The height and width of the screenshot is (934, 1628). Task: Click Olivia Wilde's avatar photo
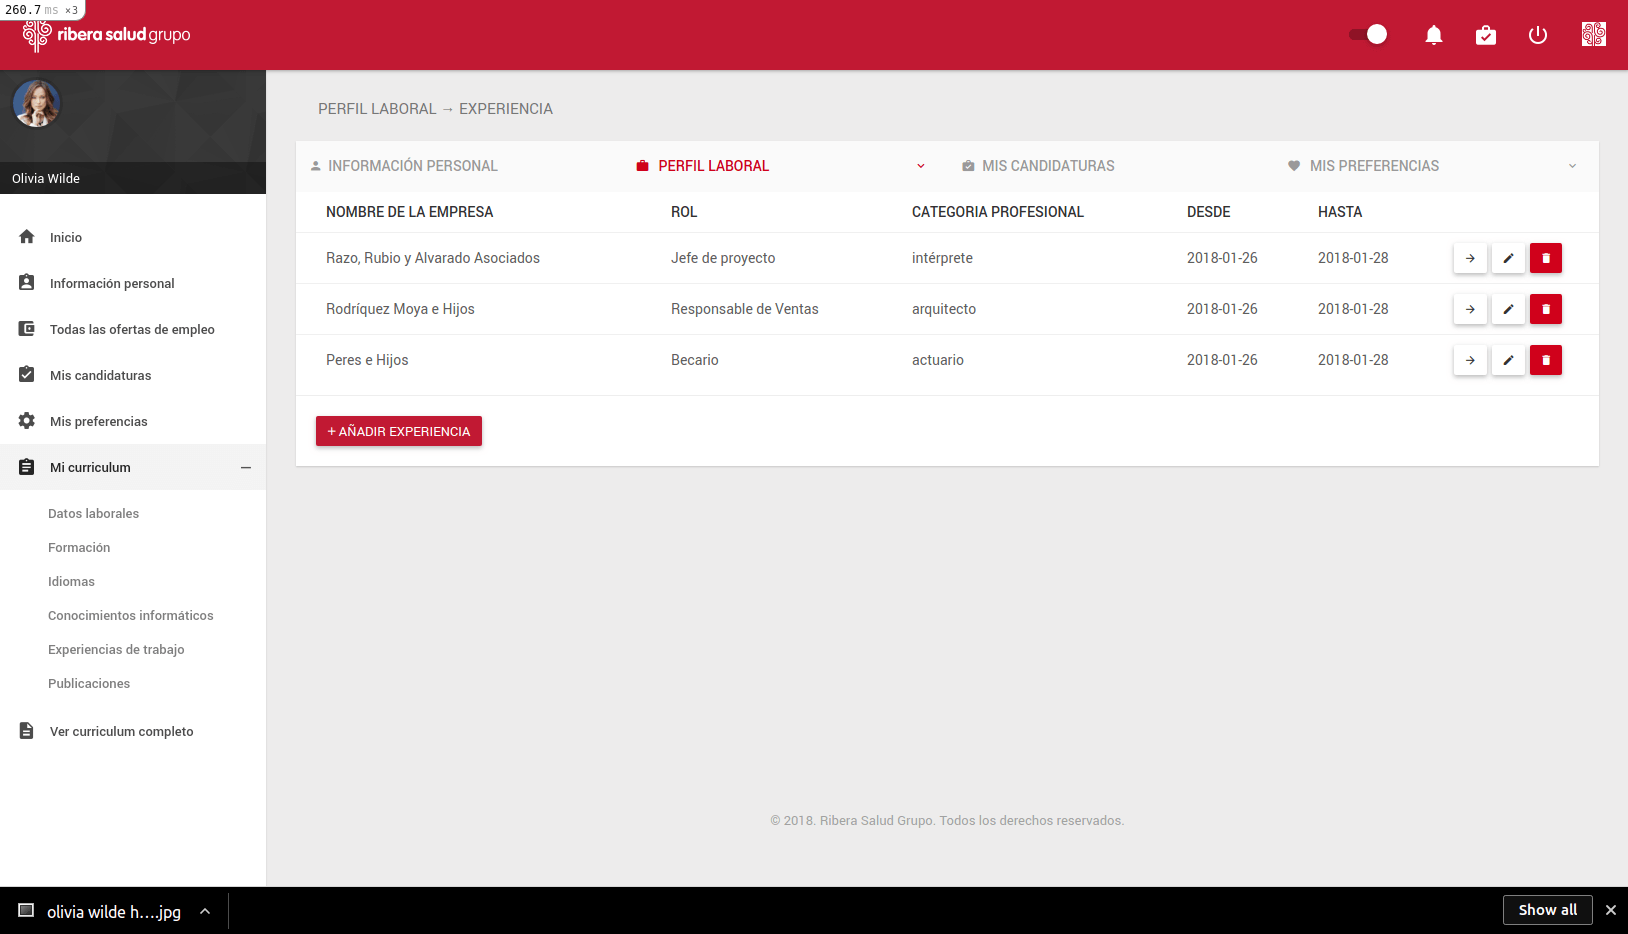click(x=37, y=104)
